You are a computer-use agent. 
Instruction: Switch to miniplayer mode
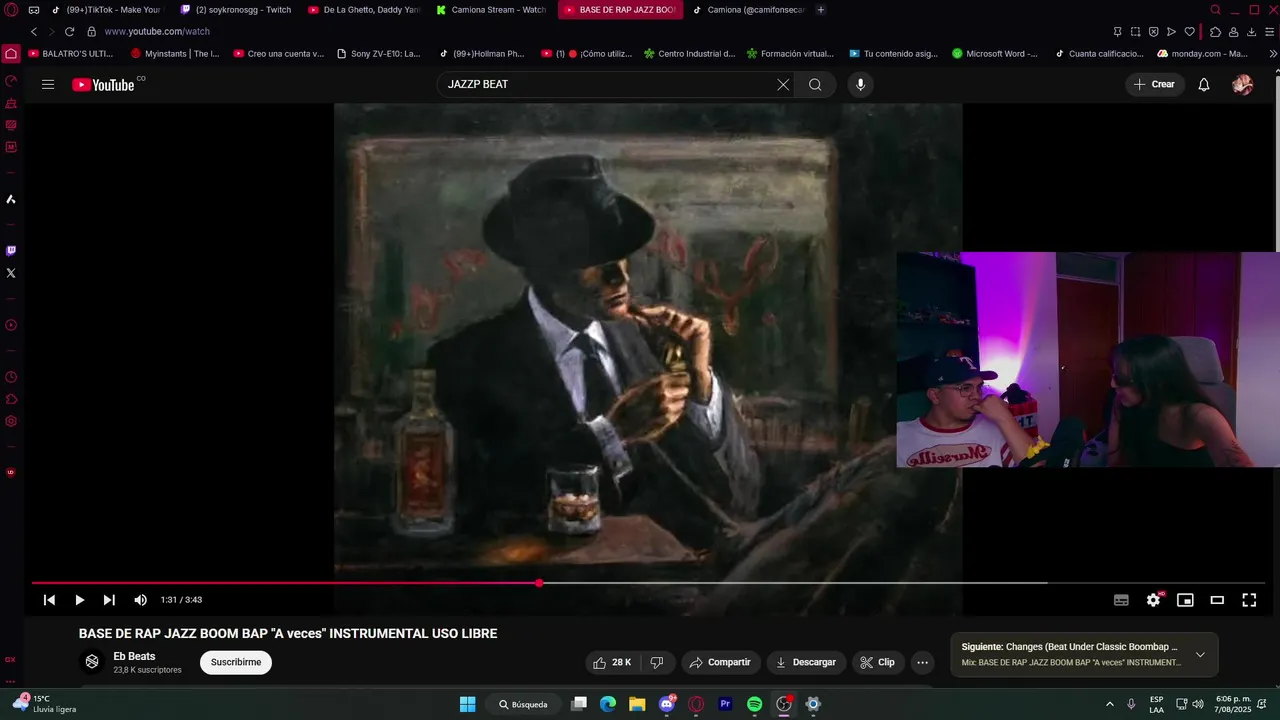click(1185, 600)
